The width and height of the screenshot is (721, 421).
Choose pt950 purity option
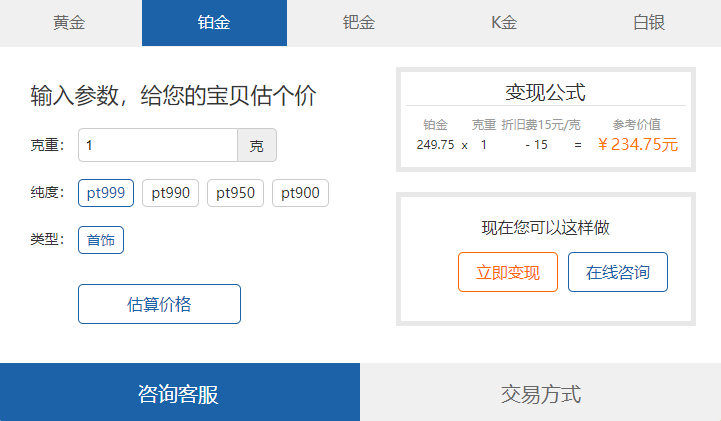point(235,193)
